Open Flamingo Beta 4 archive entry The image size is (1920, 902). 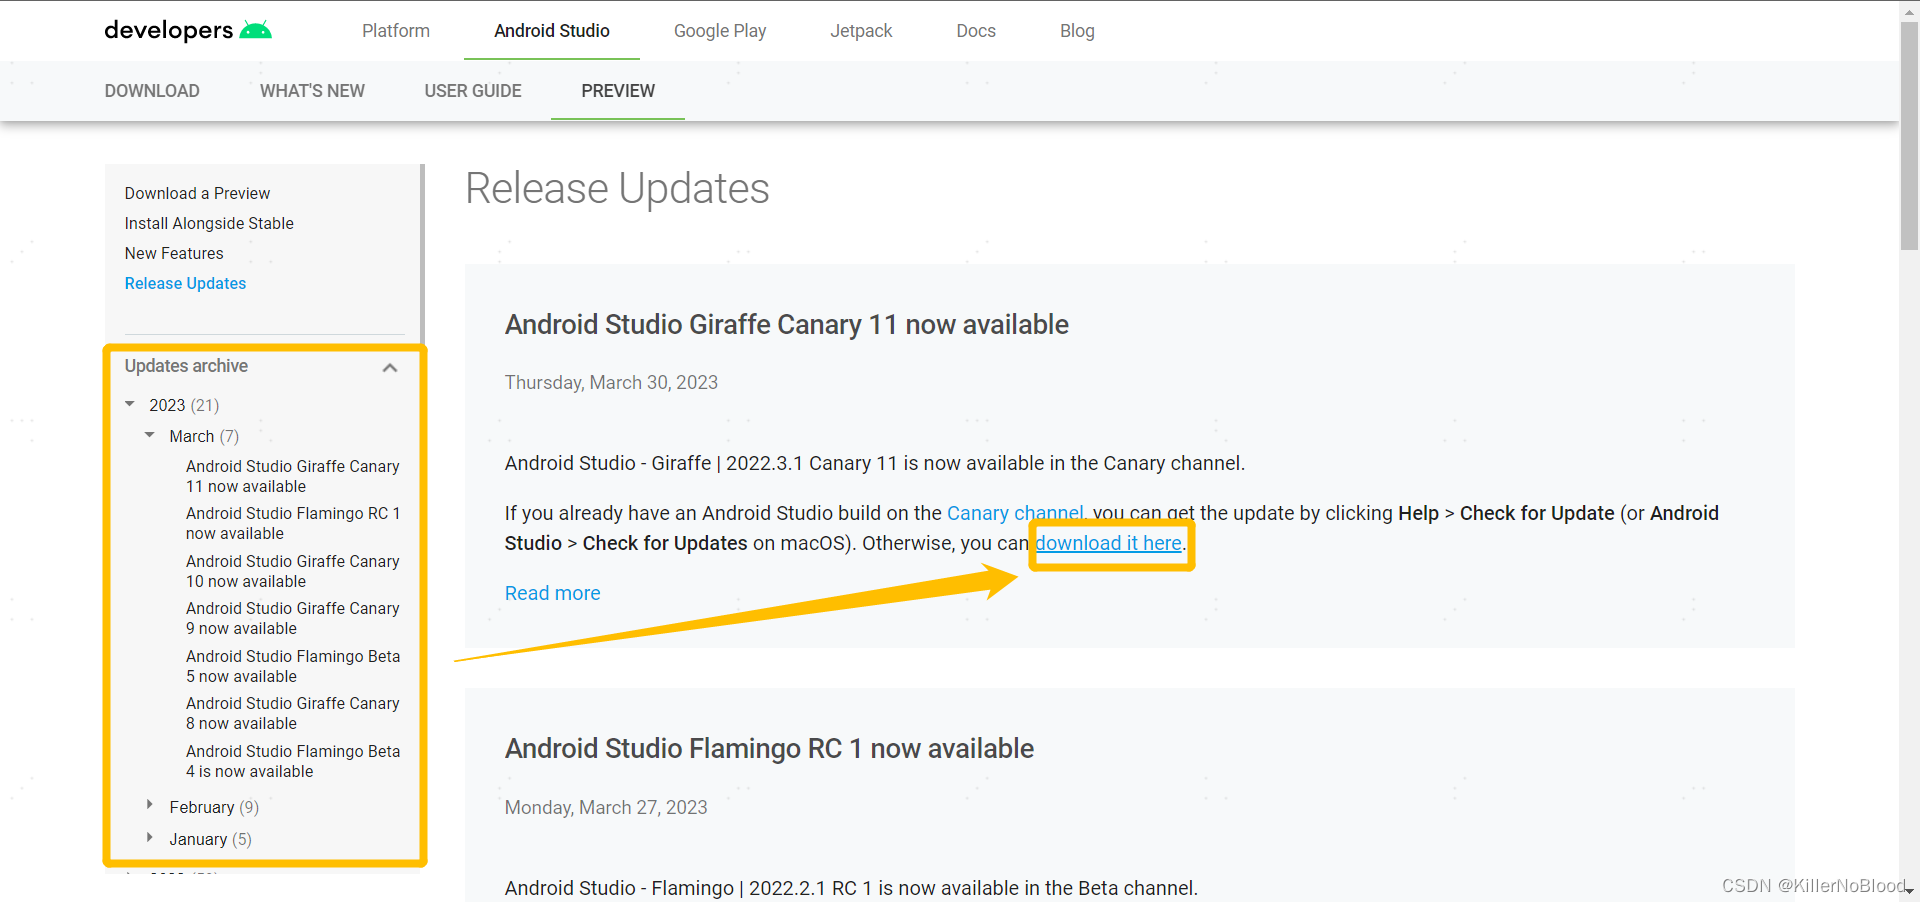pos(293,761)
